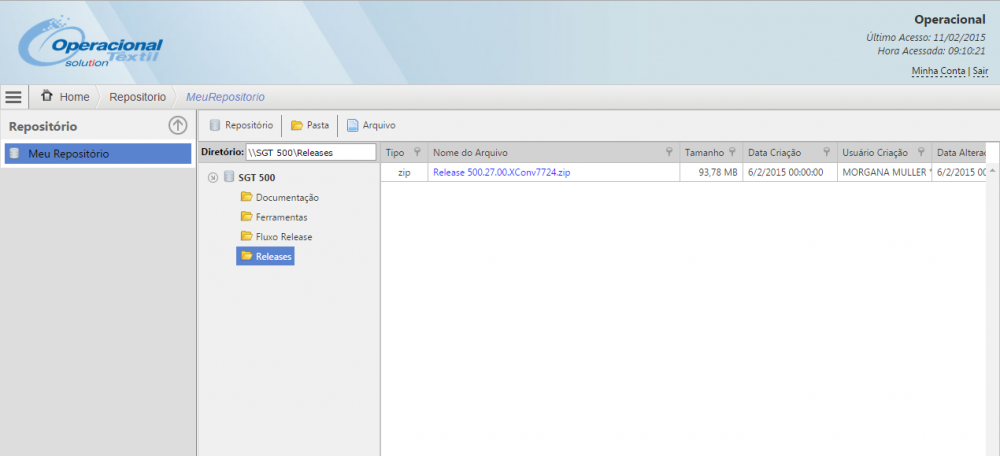This screenshot has height=456, width=1000.
Task: Open the hamburger menu icon
Action: 13,97
